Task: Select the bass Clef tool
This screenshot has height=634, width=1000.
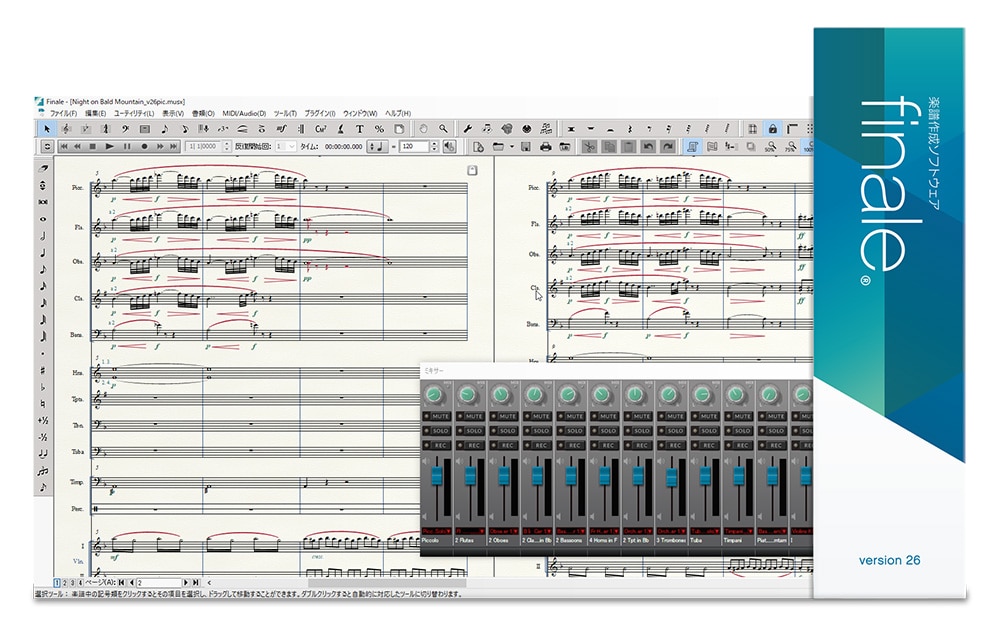Action: (x=125, y=129)
